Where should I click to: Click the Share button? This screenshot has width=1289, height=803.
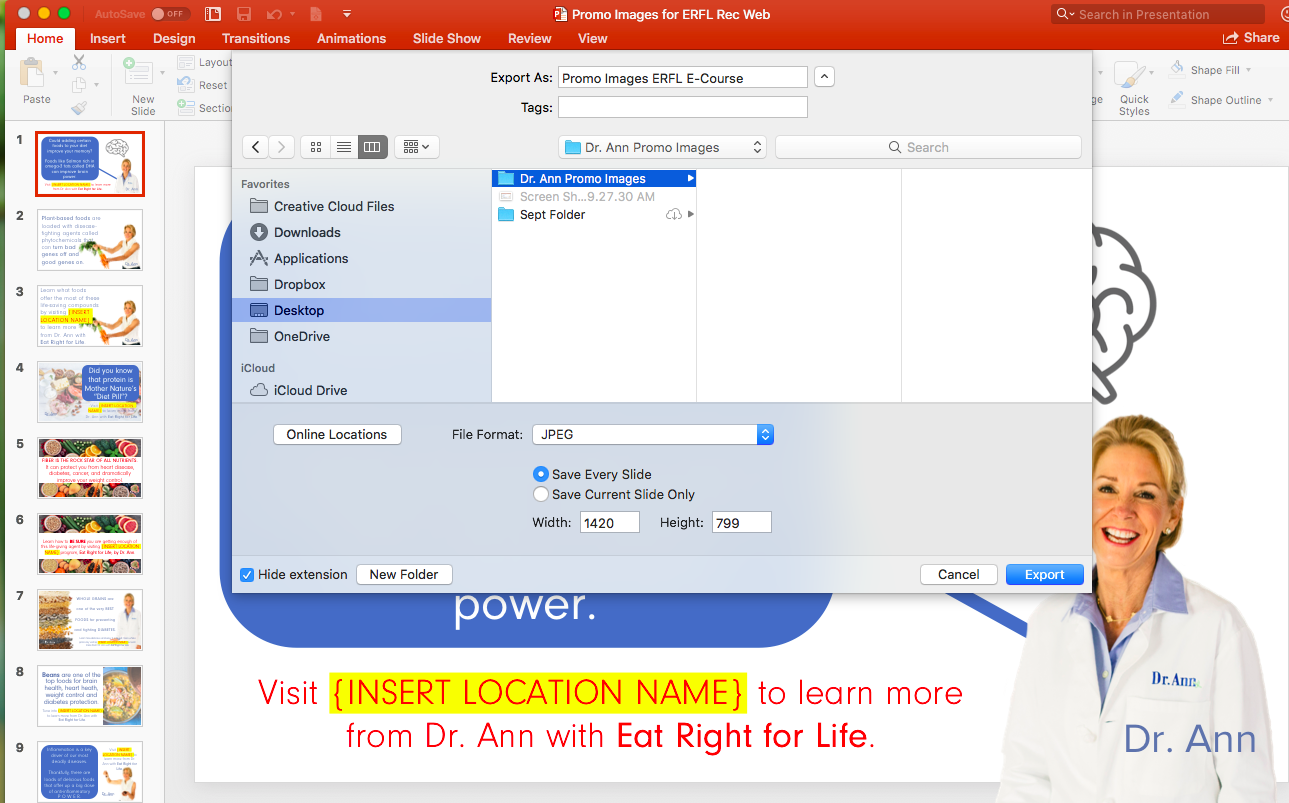[x=1251, y=38]
